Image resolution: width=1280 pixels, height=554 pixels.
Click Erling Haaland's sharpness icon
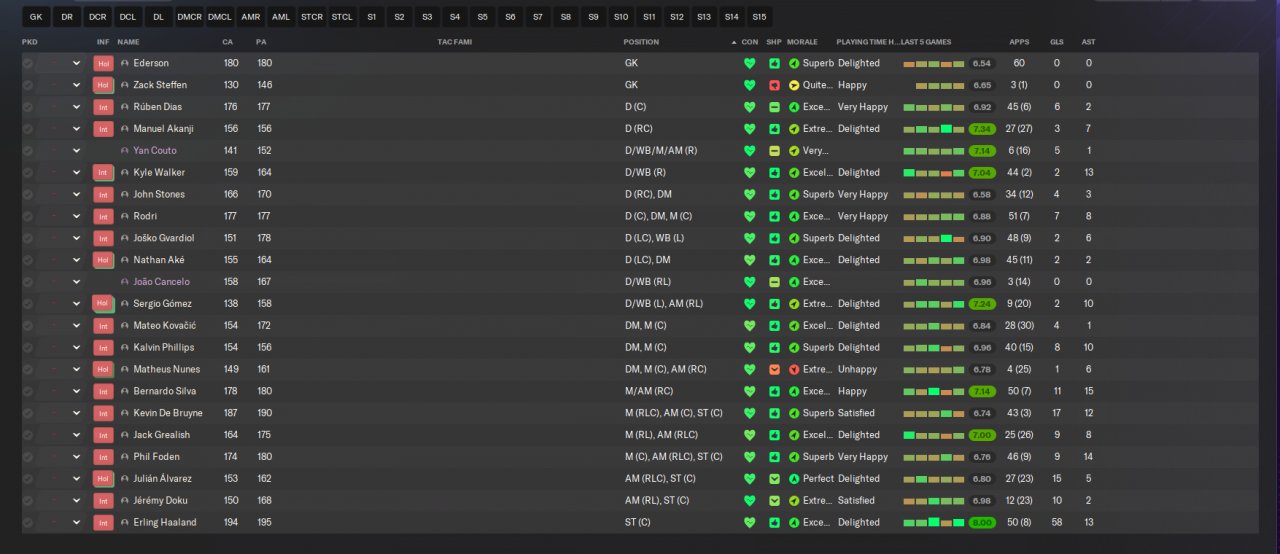coord(774,522)
